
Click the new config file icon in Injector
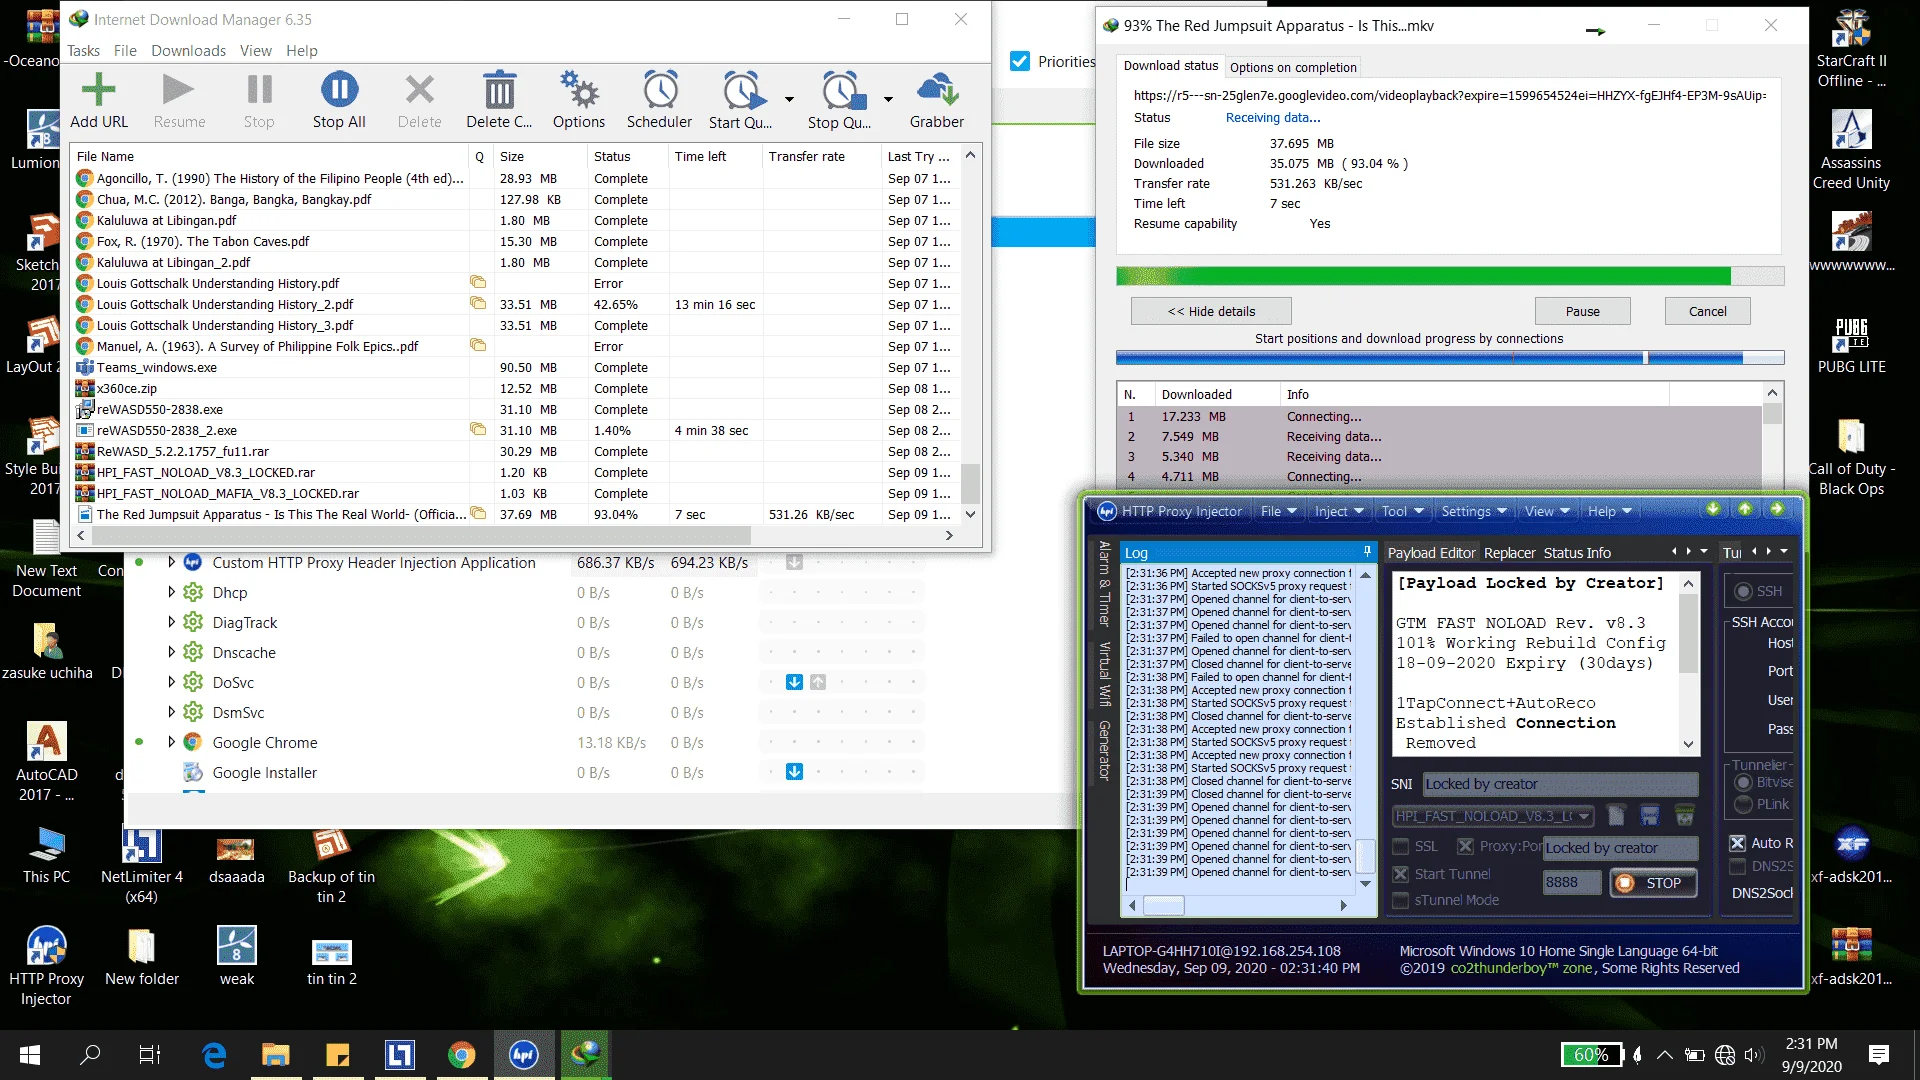(1617, 816)
